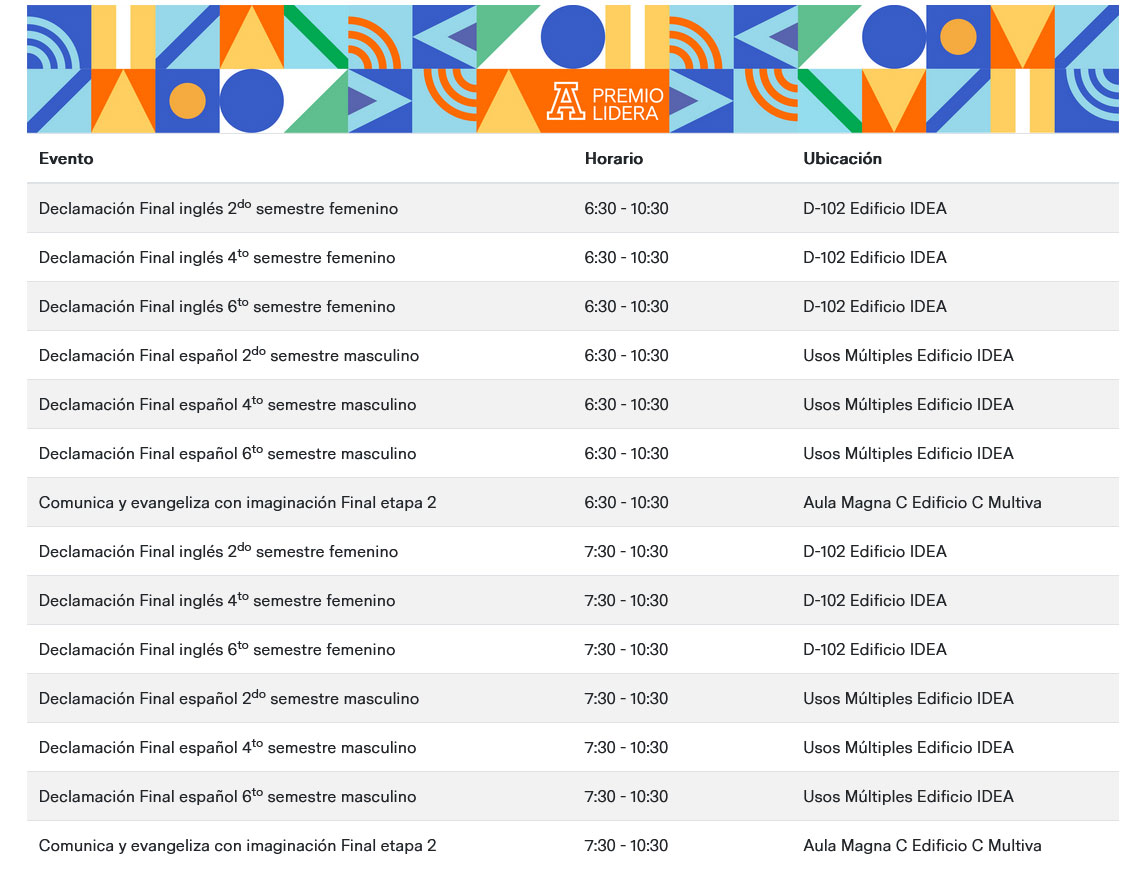
Task: Click the 7:30 - 10:30 time of español 4to row
Action: 626,748
